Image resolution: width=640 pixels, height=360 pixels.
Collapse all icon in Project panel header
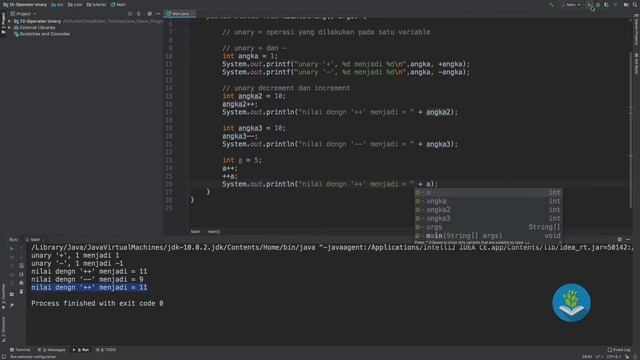point(139,13)
